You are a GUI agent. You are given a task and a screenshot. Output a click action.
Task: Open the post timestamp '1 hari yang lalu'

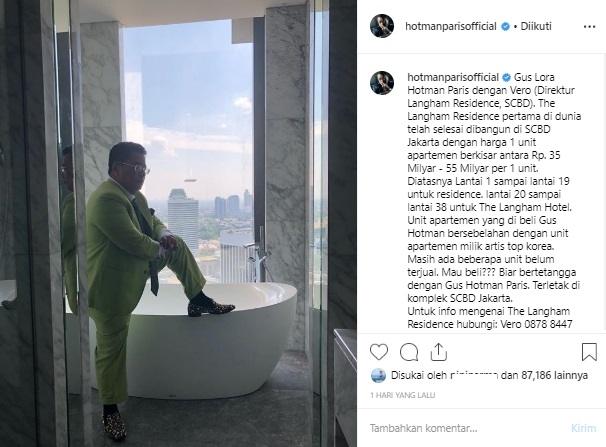[x=403, y=395]
